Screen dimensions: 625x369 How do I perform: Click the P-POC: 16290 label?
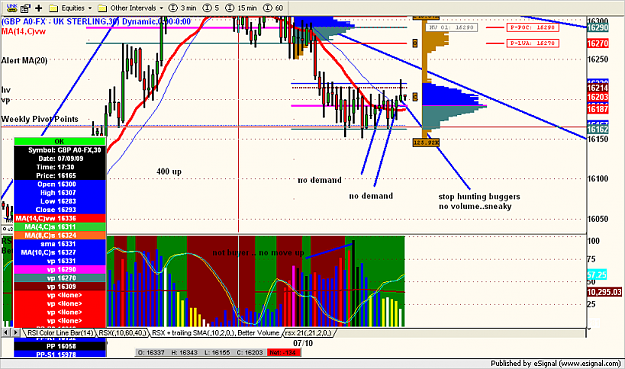[533, 27]
